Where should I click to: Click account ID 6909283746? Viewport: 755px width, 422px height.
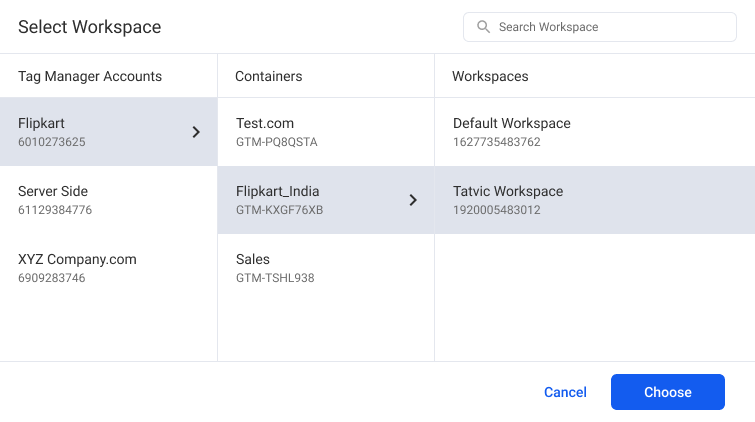[52, 278]
